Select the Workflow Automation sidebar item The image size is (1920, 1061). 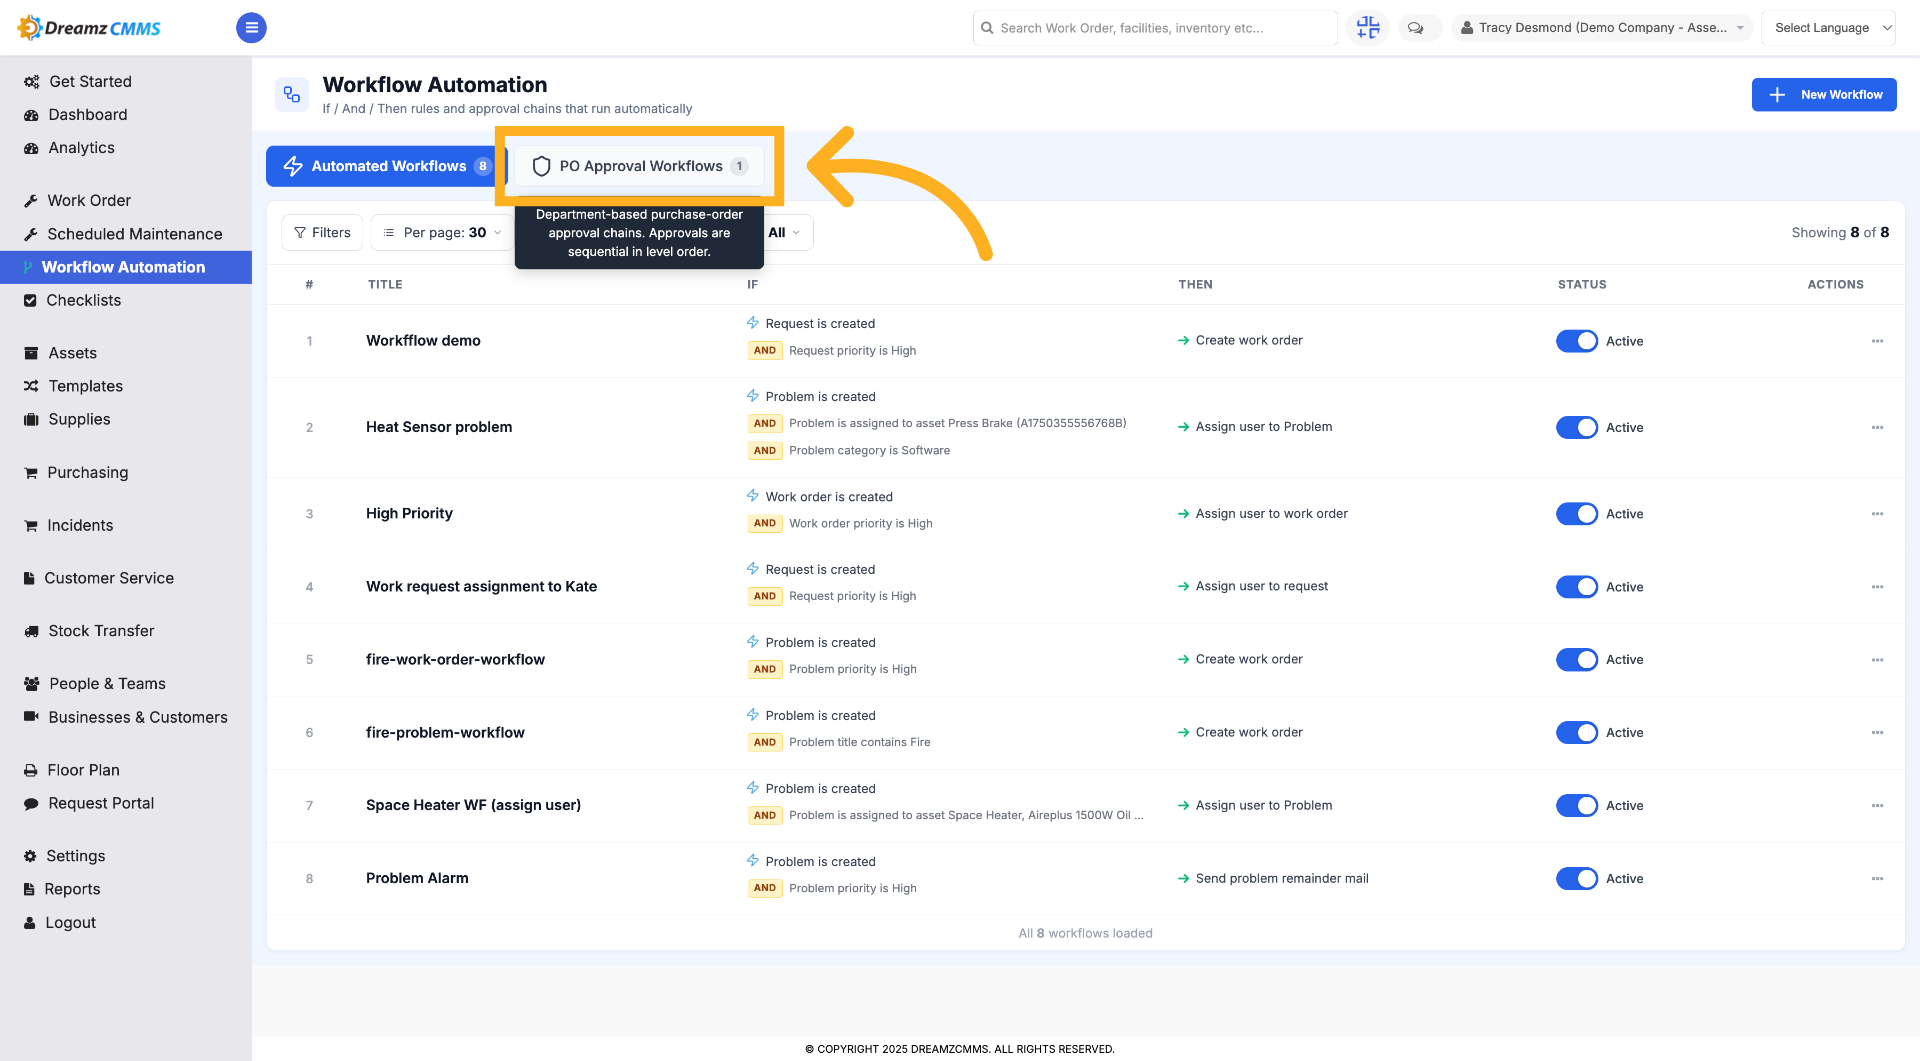coord(126,267)
